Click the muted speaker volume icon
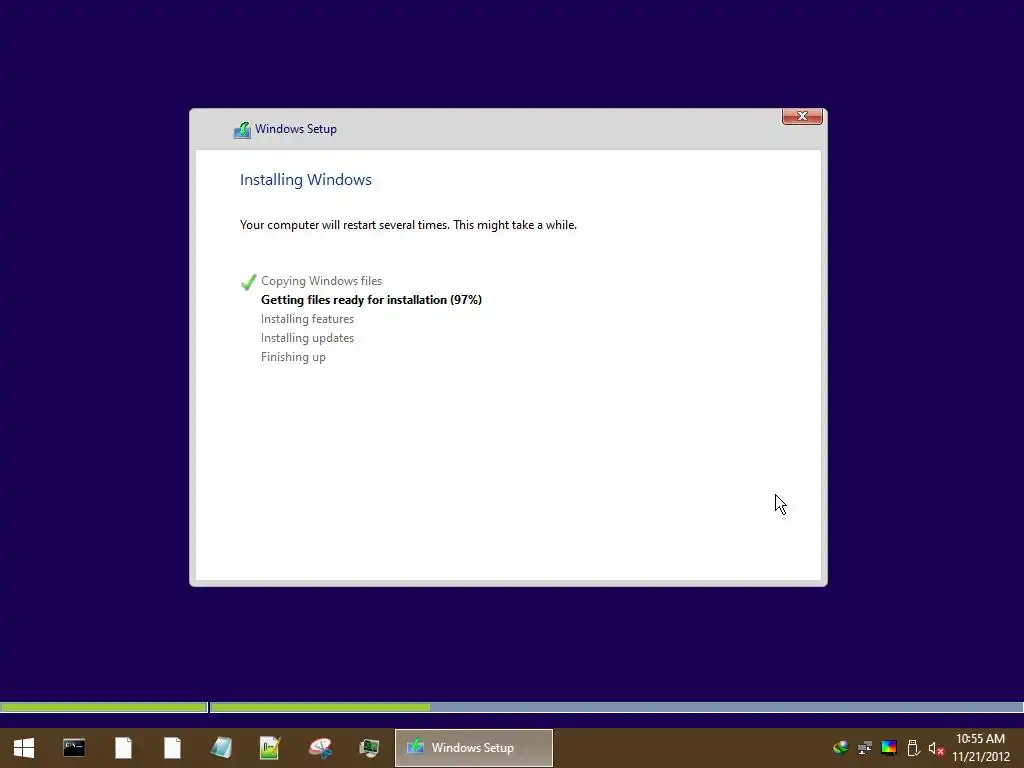 [936, 748]
